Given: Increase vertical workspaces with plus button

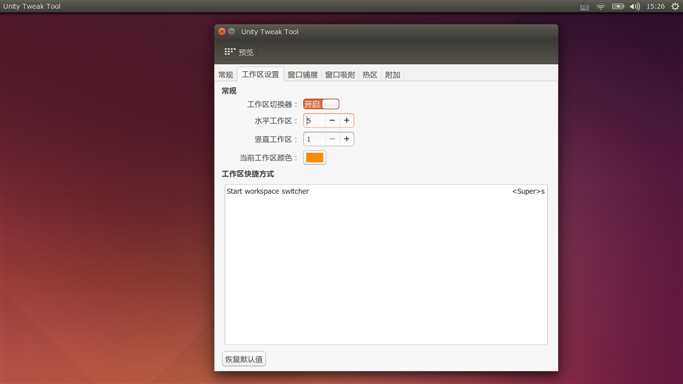Looking at the screenshot, I should point(347,139).
